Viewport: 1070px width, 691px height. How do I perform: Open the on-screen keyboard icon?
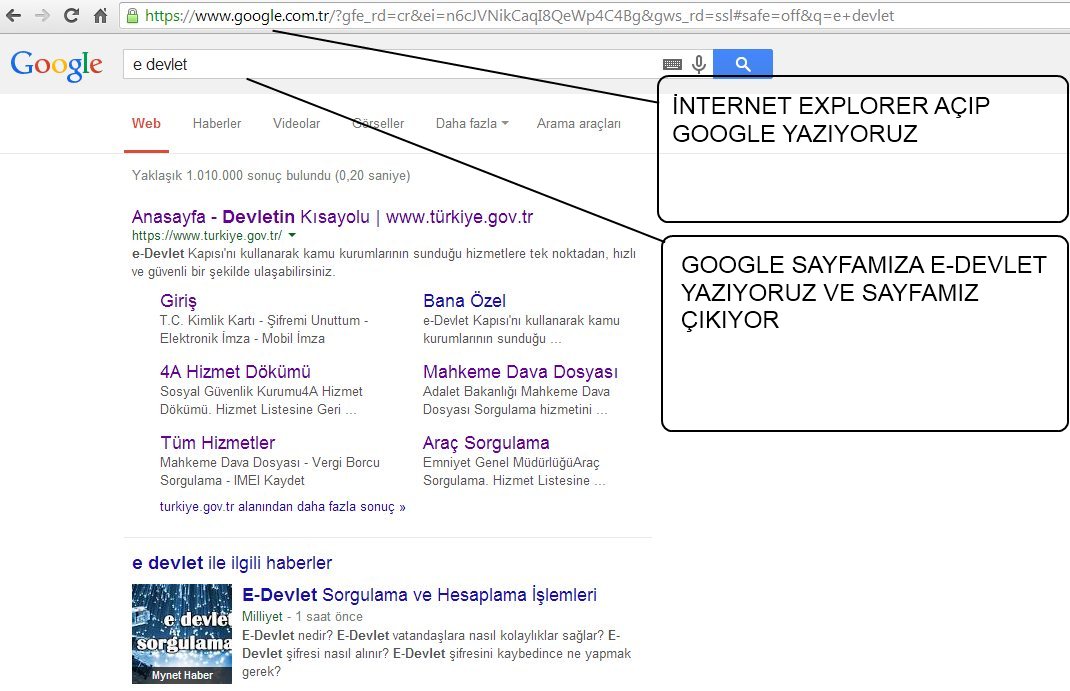tap(672, 65)
